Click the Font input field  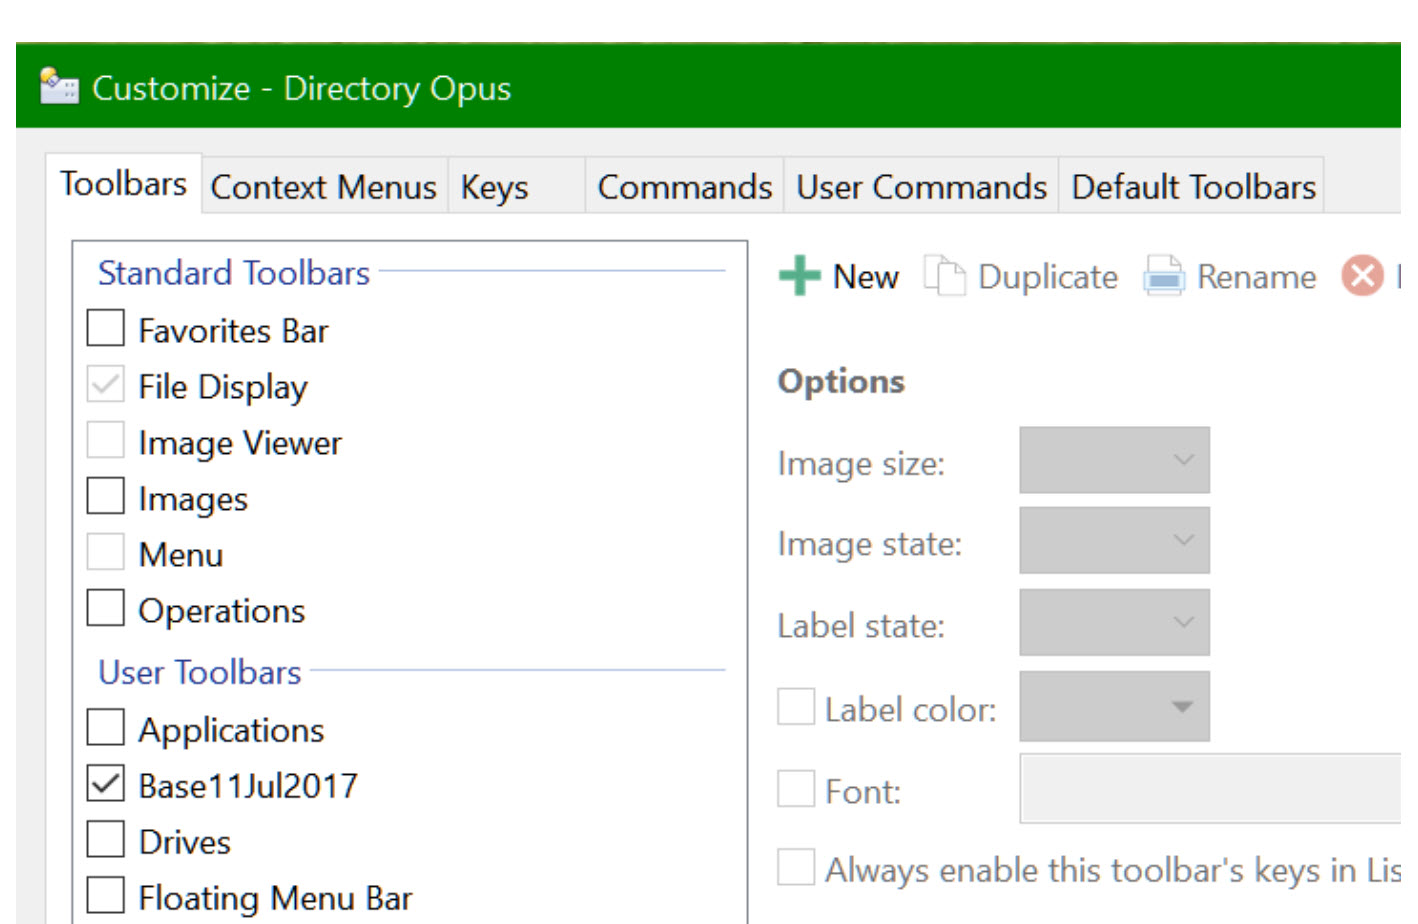[1210, 789]
